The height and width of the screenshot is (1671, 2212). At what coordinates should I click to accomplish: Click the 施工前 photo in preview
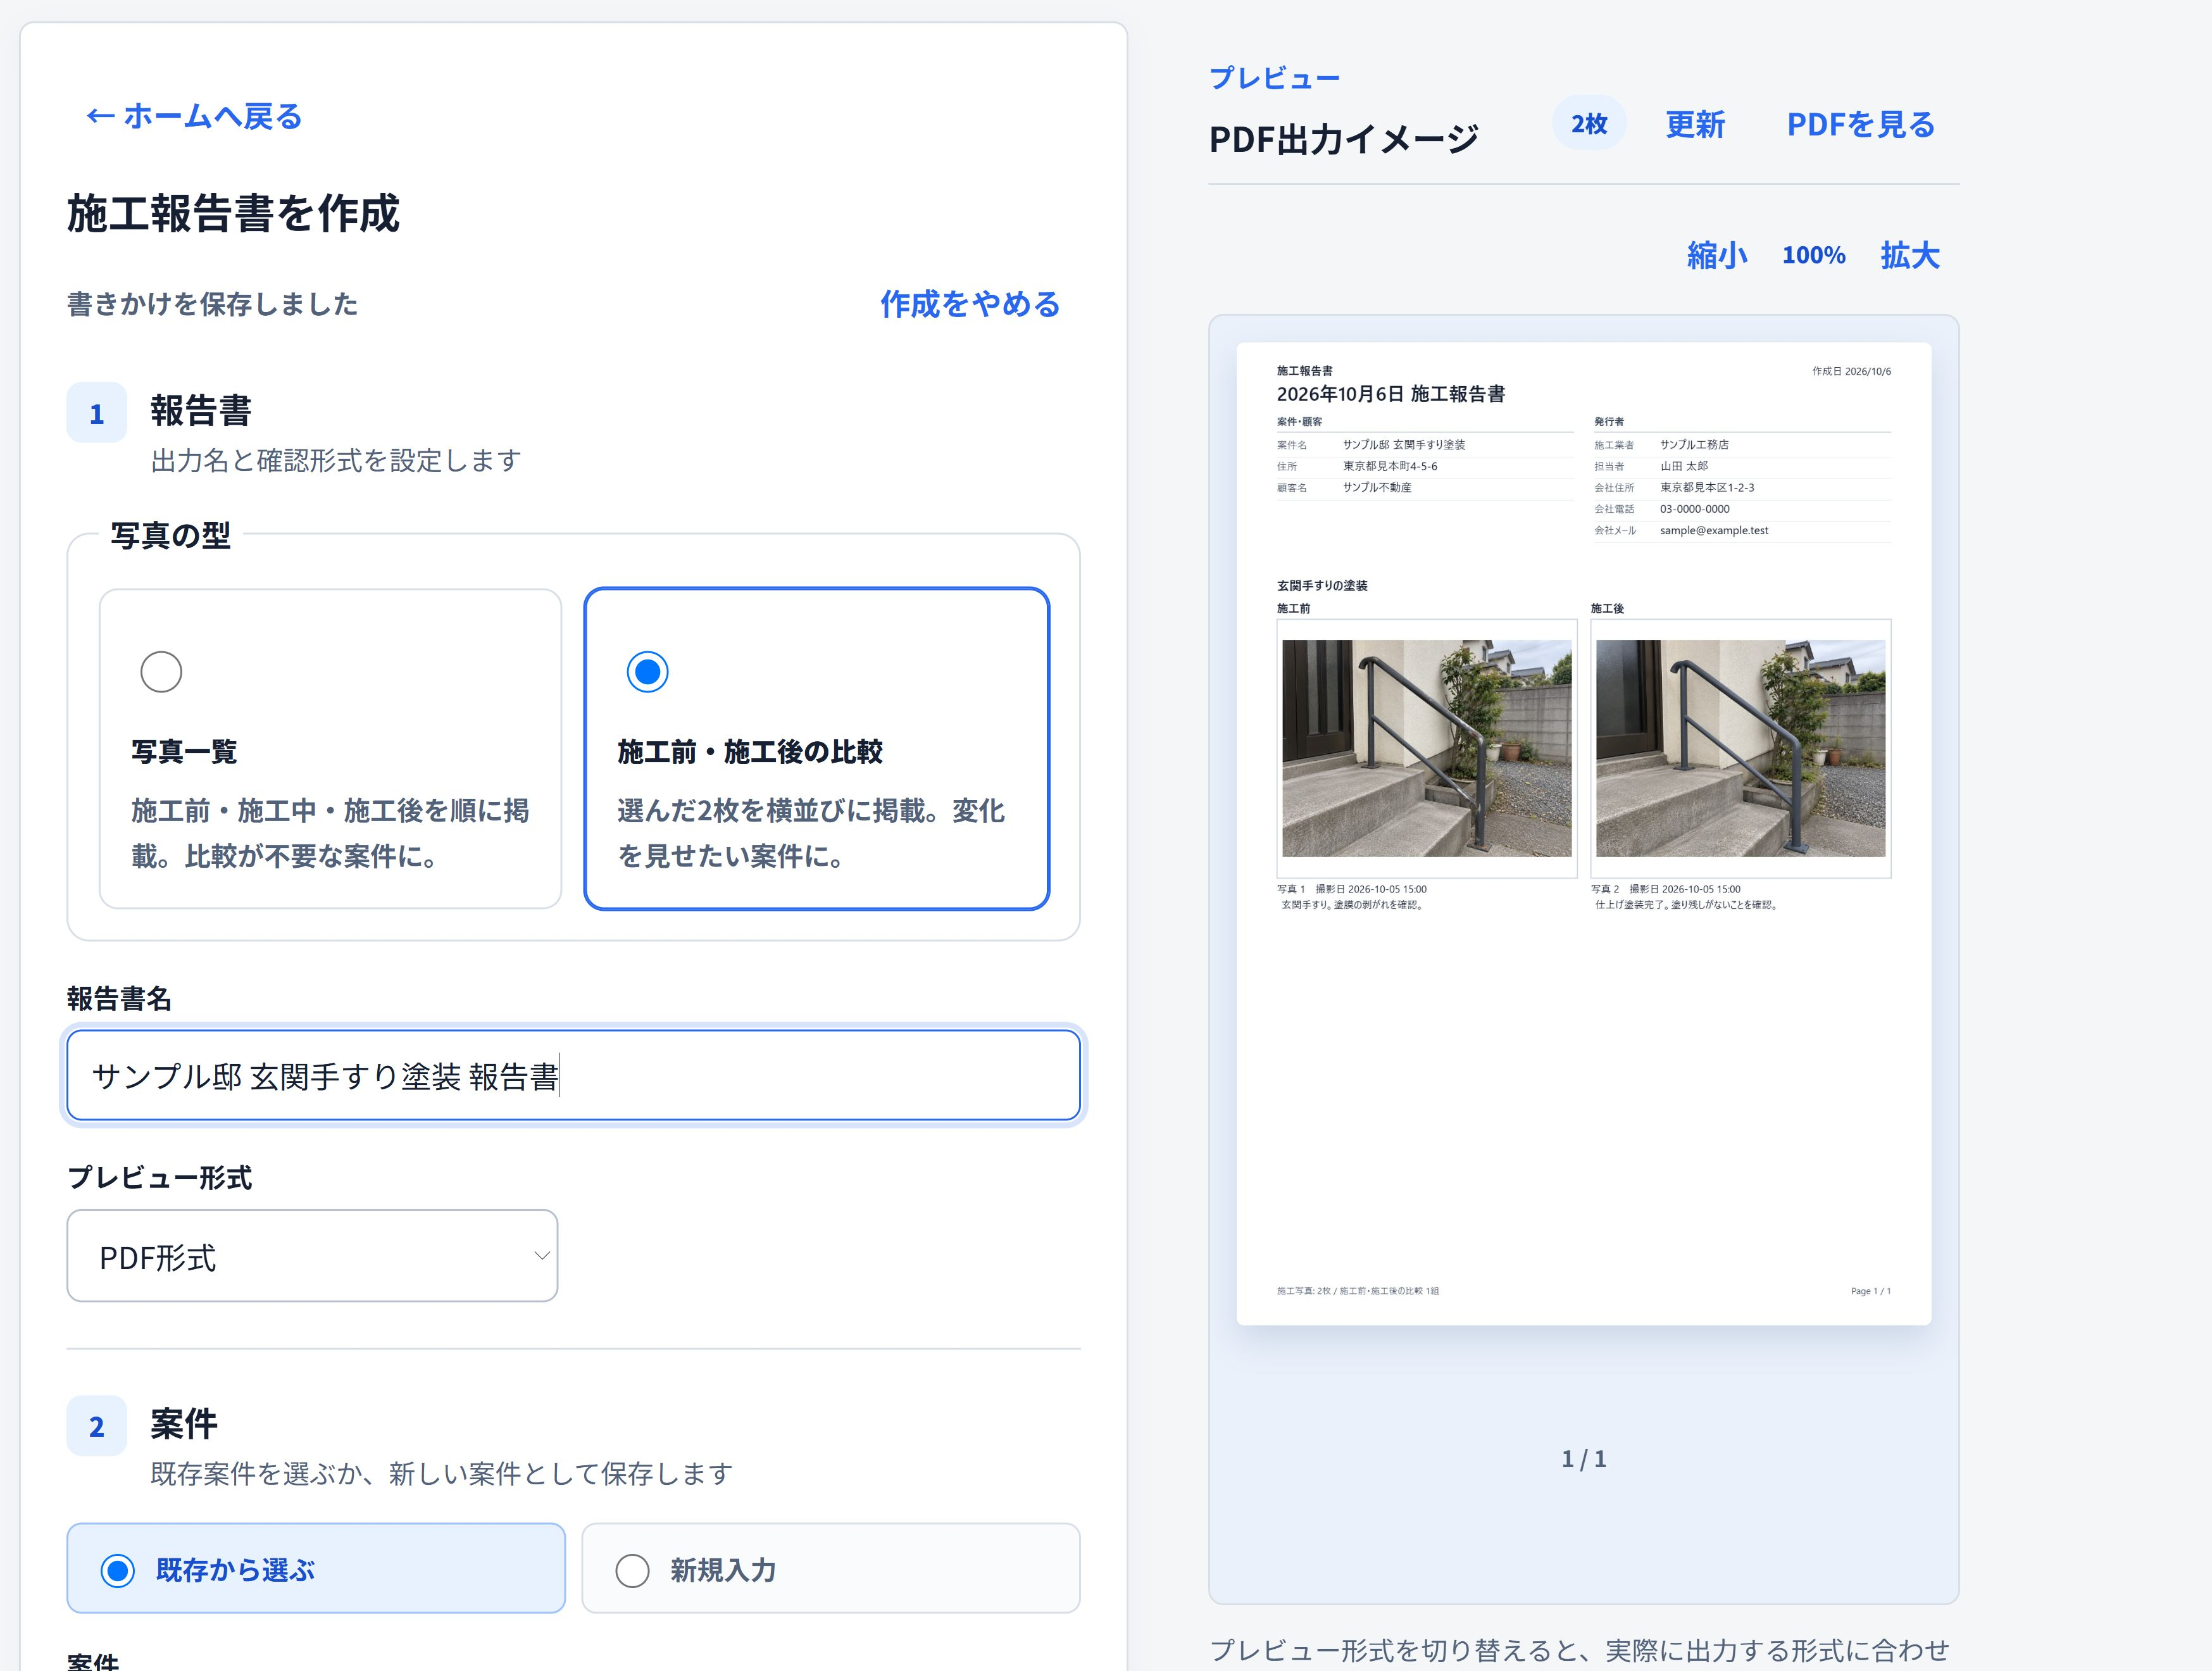click(1427, 748)
